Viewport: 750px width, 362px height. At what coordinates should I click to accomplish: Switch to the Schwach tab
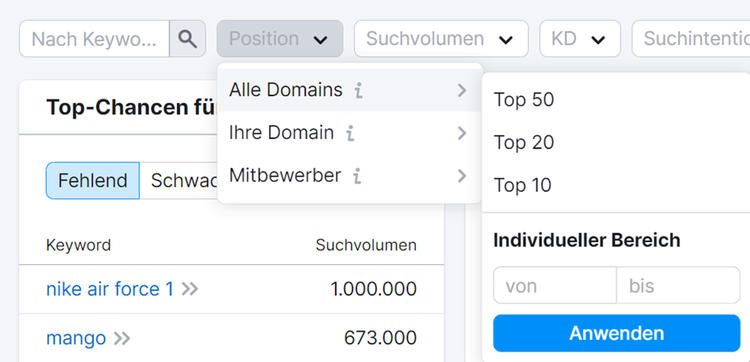179,181
